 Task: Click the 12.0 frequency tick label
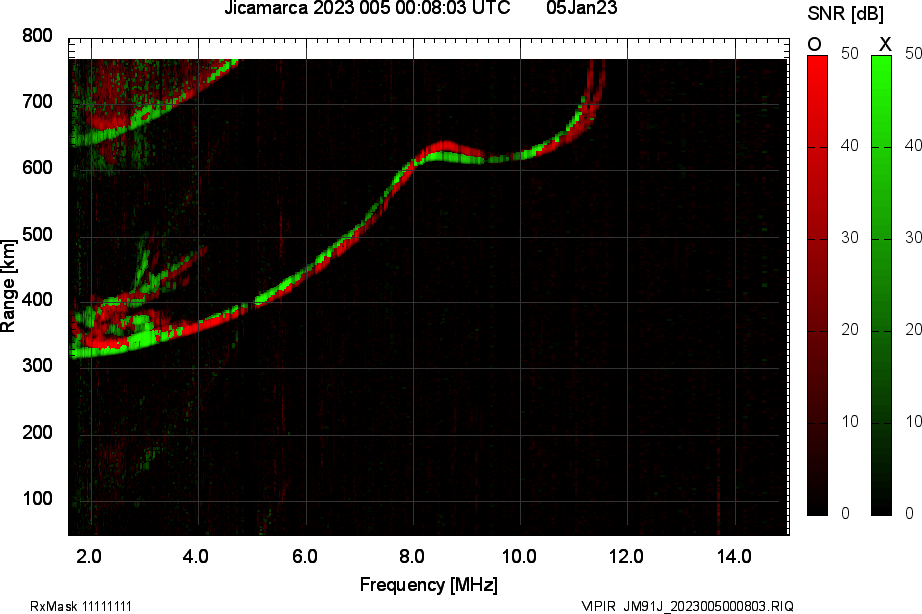pyautogui.click(x=626, y=556)
